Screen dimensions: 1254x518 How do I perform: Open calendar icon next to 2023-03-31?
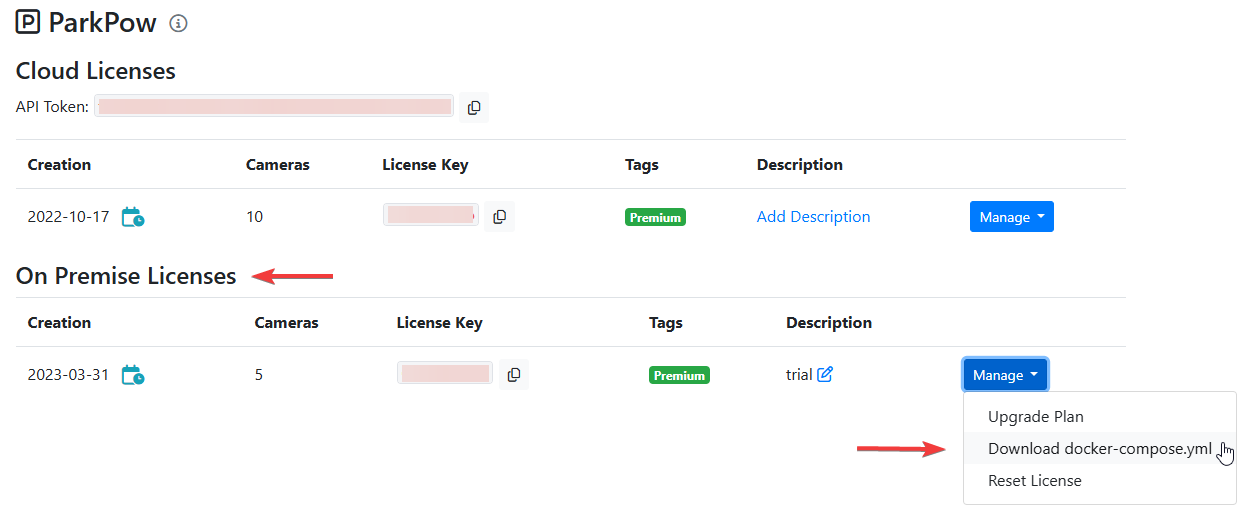(133, 375)
